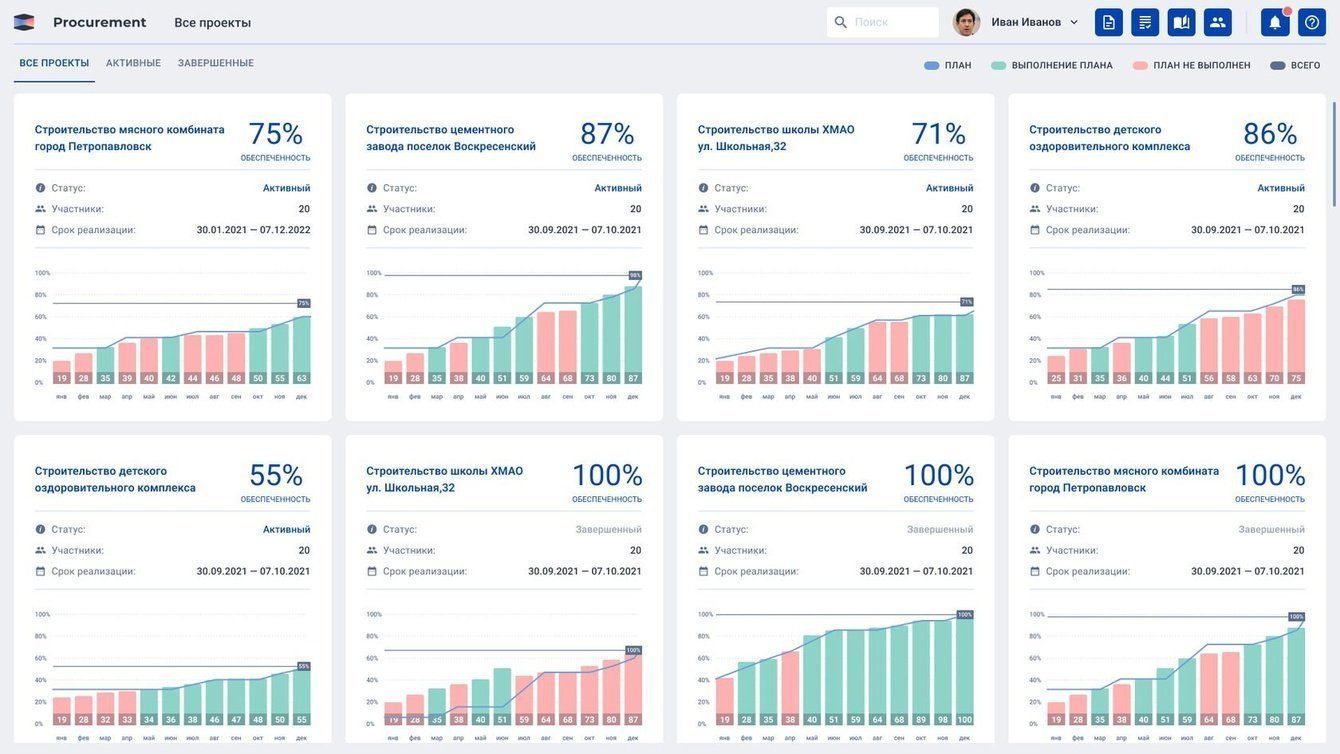Open notifications bell icon

pos(1275,22)
